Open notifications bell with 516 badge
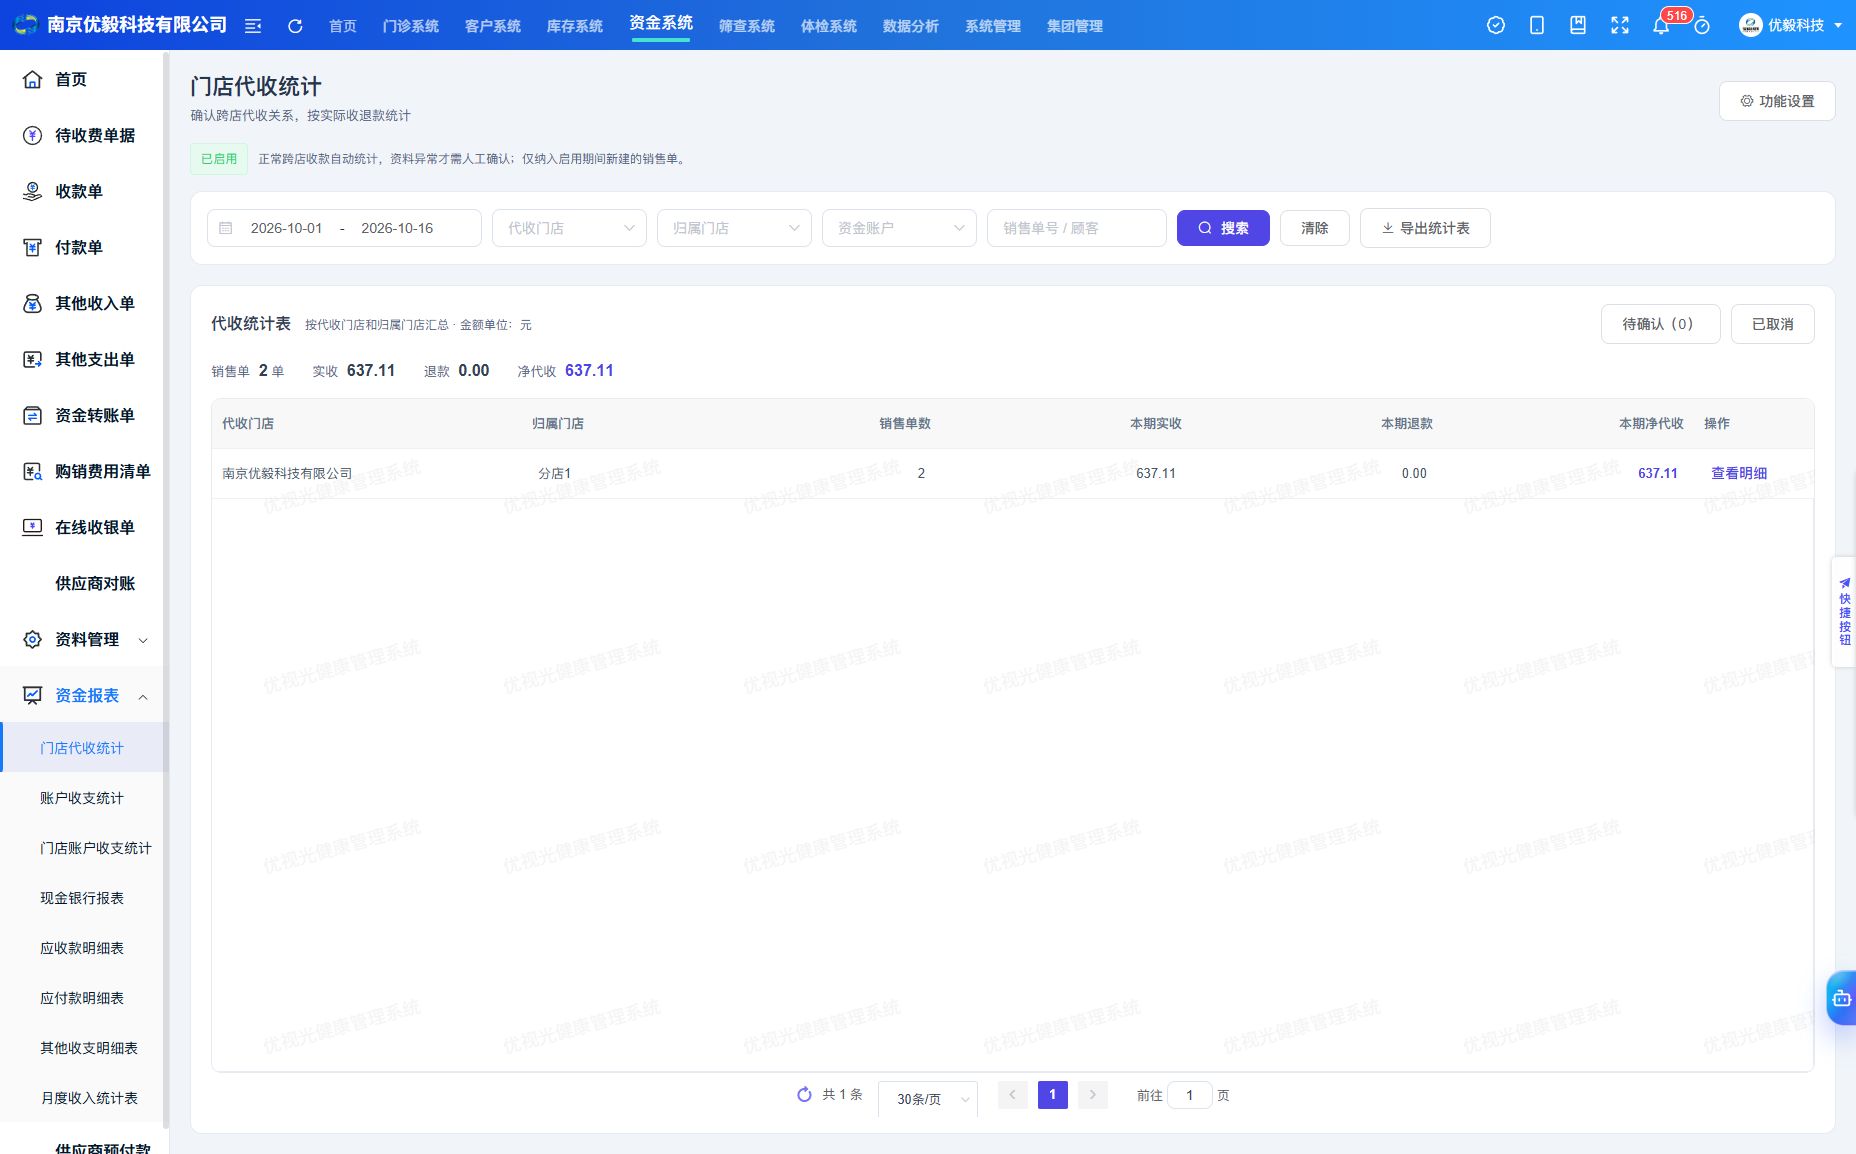The height and width of the screenshot is (1154, 1856). click(1661, 25)
